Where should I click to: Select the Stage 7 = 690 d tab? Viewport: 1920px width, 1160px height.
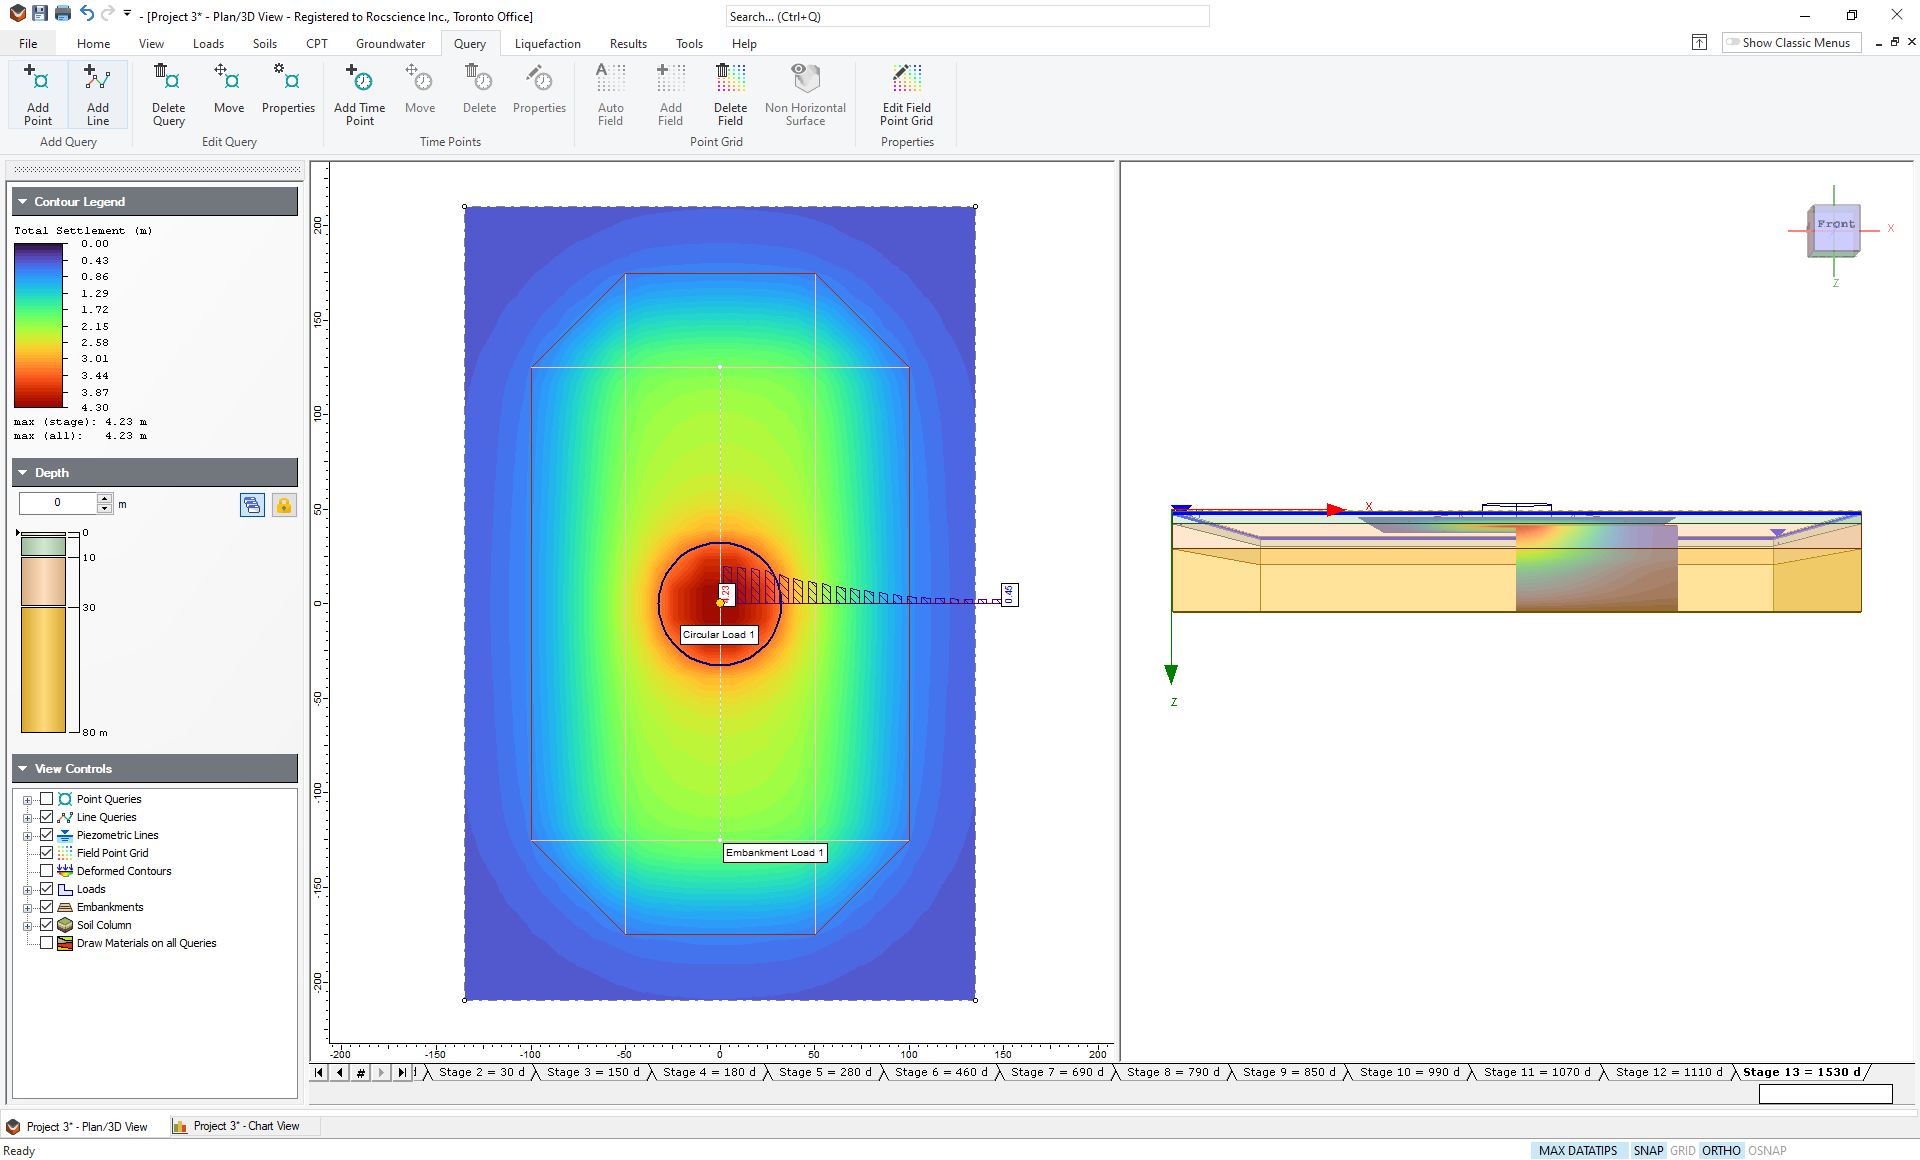pyautogui.click(x=1056, y=1072)
